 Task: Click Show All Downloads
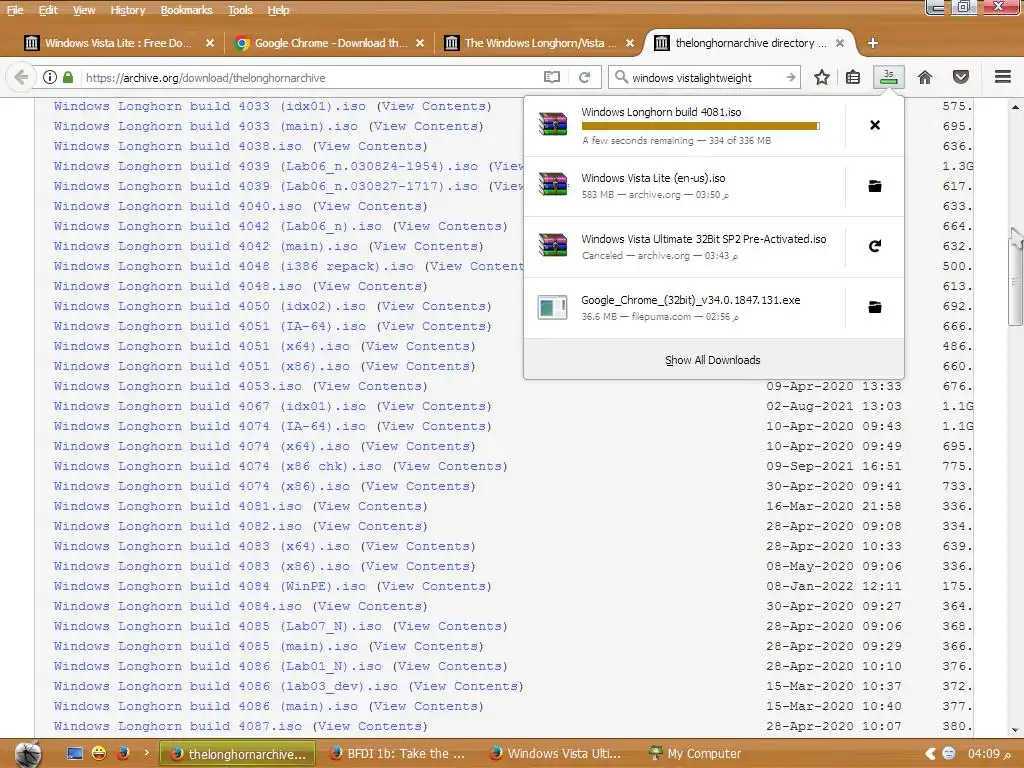[713, 360]
